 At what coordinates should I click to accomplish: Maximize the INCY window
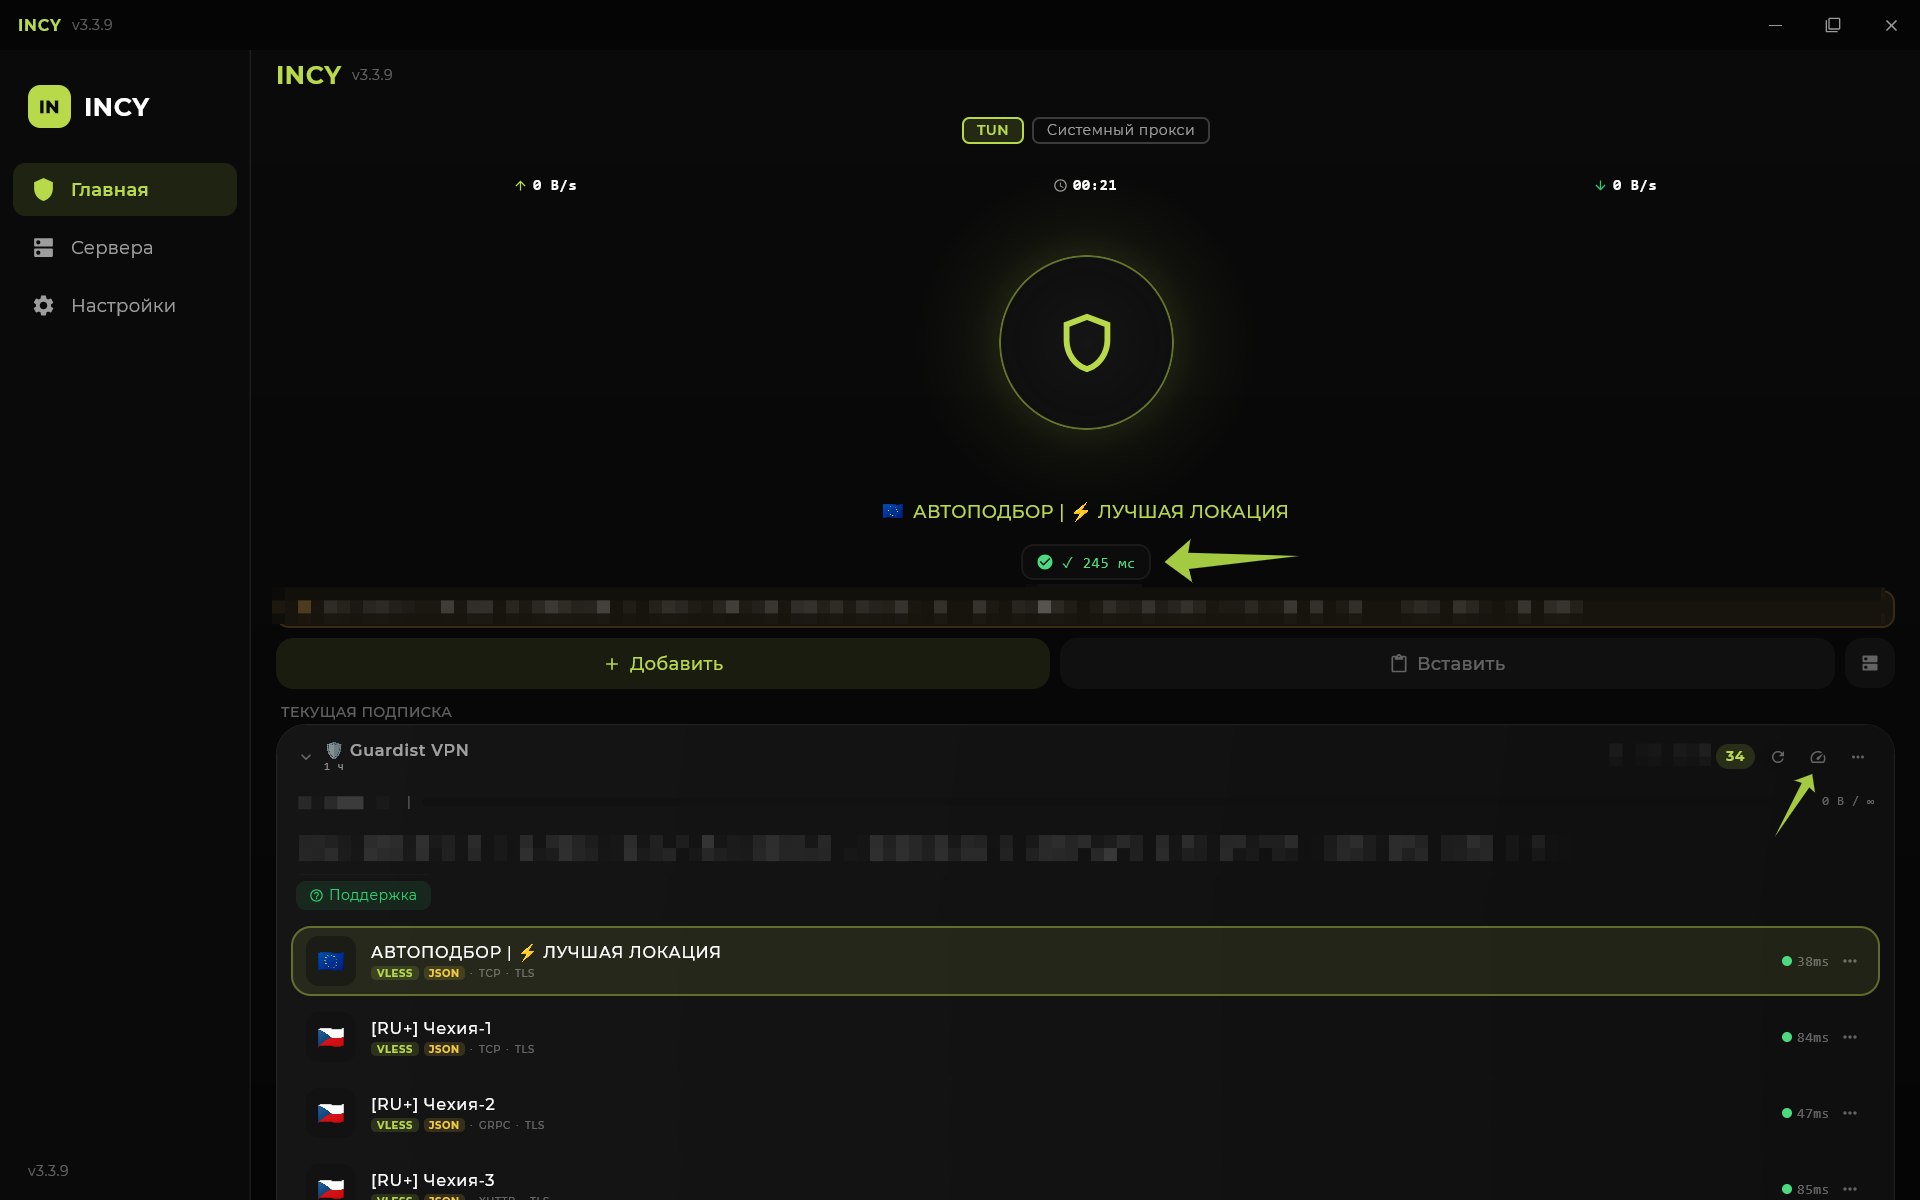click(x=1833, y=25)
